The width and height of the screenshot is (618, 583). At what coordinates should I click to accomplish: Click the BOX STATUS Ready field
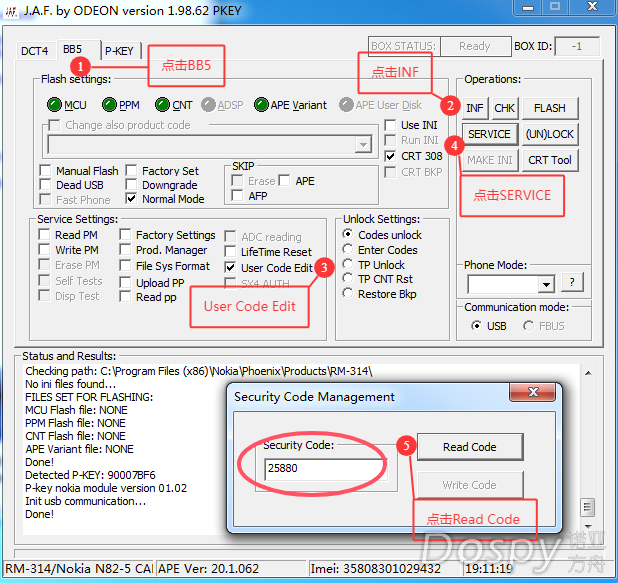[475, 46]
